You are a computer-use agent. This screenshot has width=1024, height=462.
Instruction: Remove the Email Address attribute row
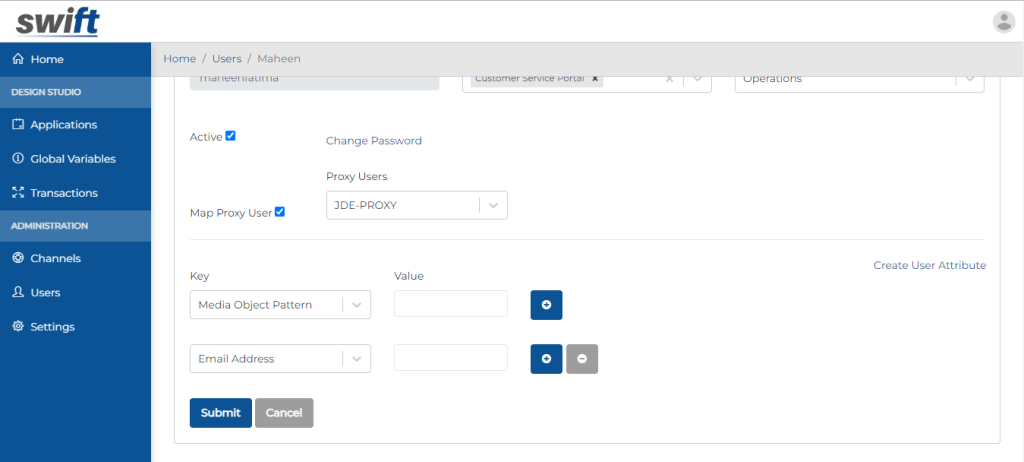582,359
